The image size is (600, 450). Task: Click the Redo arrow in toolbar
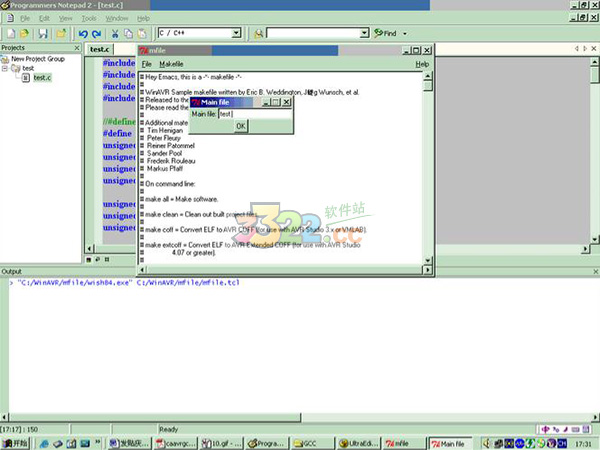click(x=97, y=34)
